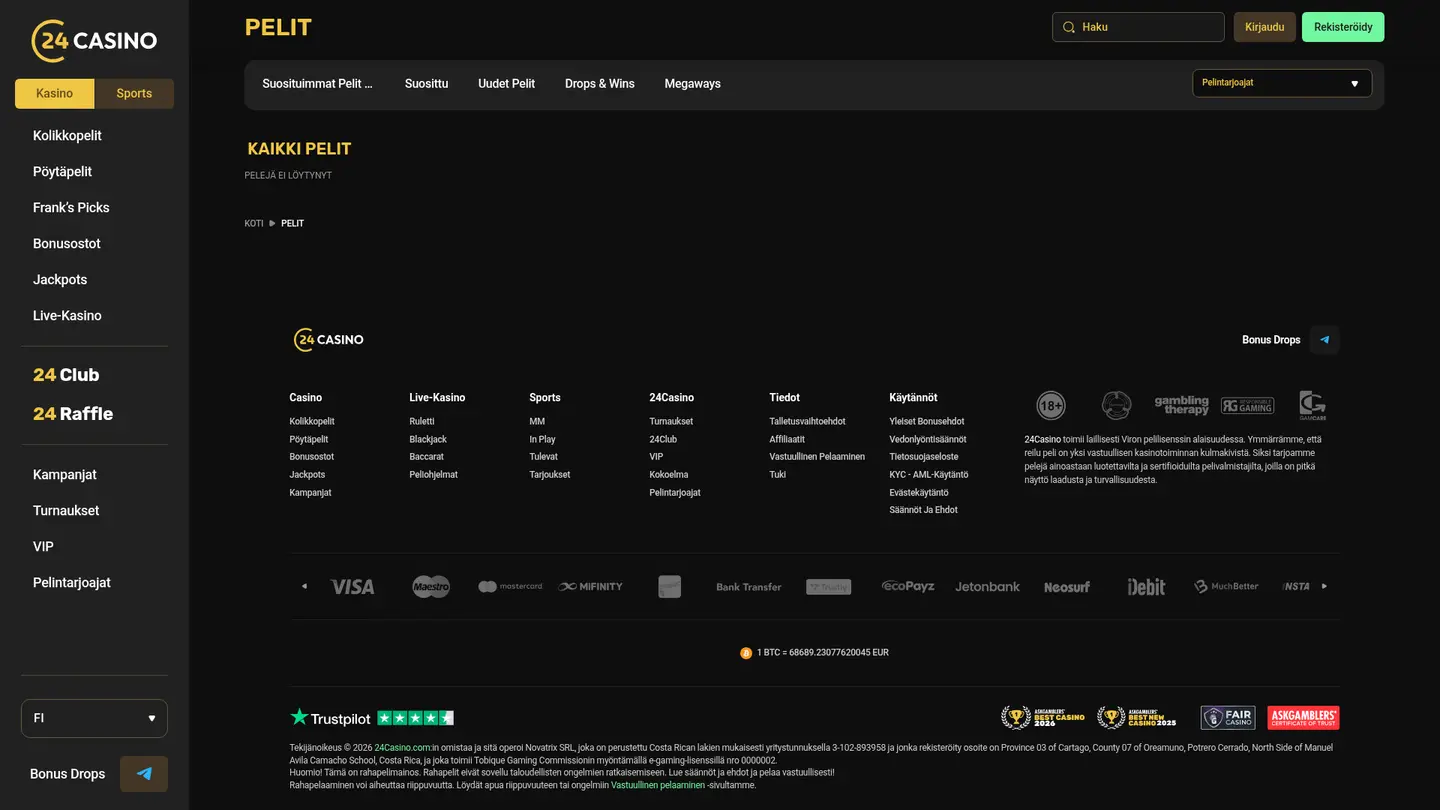
Task: Click AskGamblers Best Casino 2026 badge
Action: click(1043, 718)
